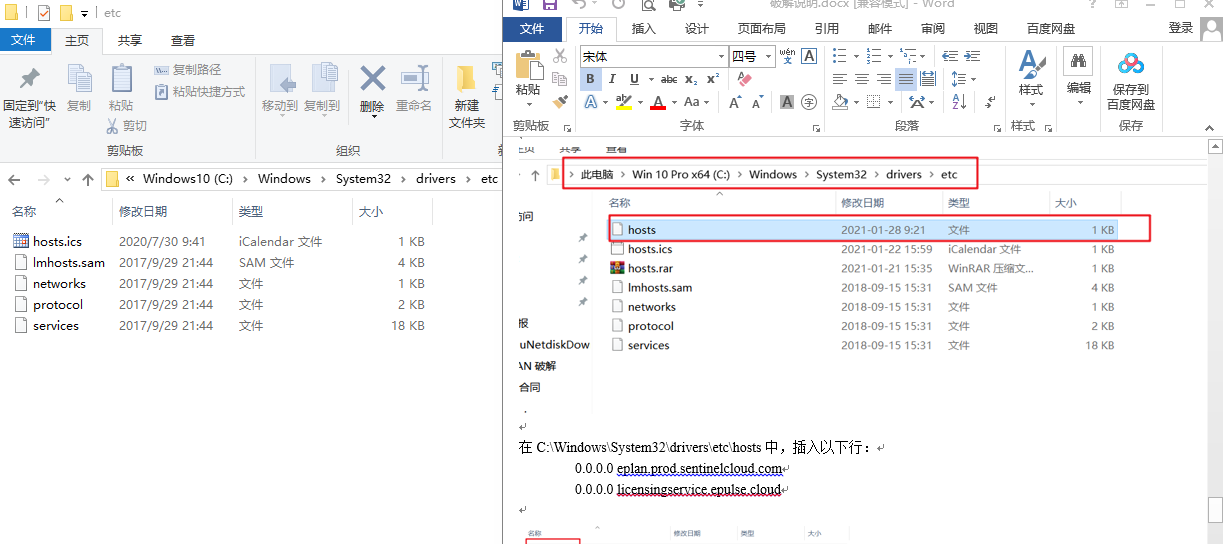Select the services file in Explorer list

(56, 326)
